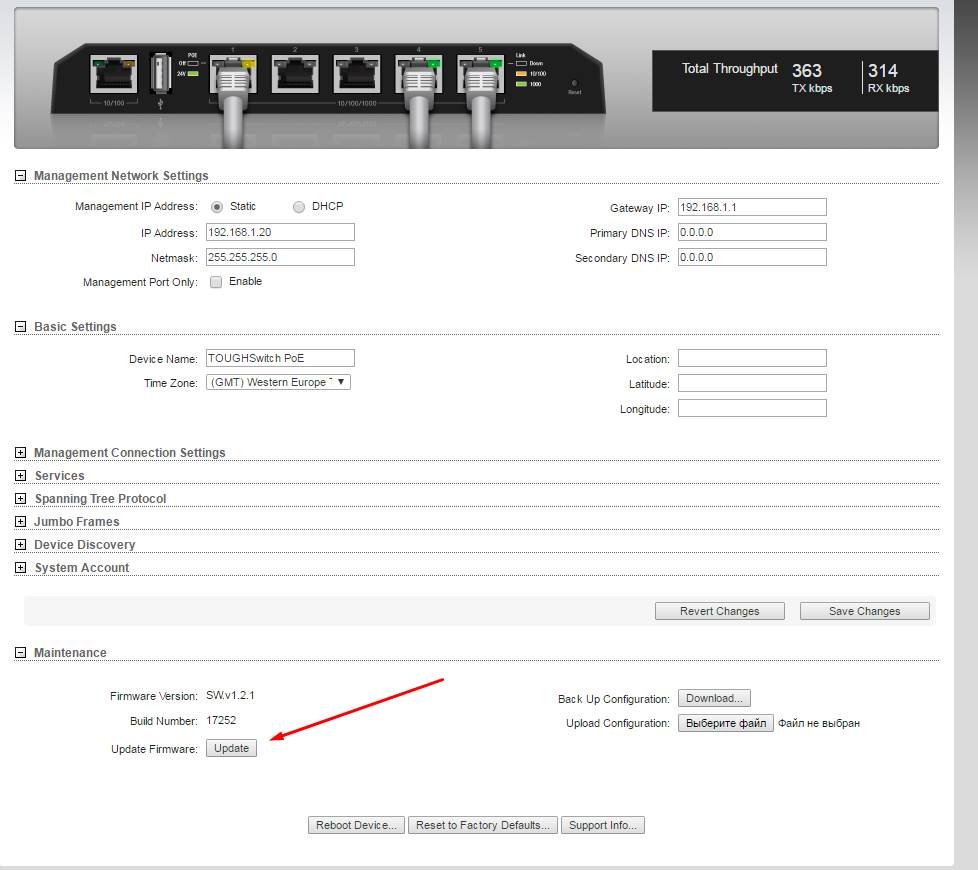Enable the Management Port Only checkbox
The image size is (978, 870).
coord(216,282)
